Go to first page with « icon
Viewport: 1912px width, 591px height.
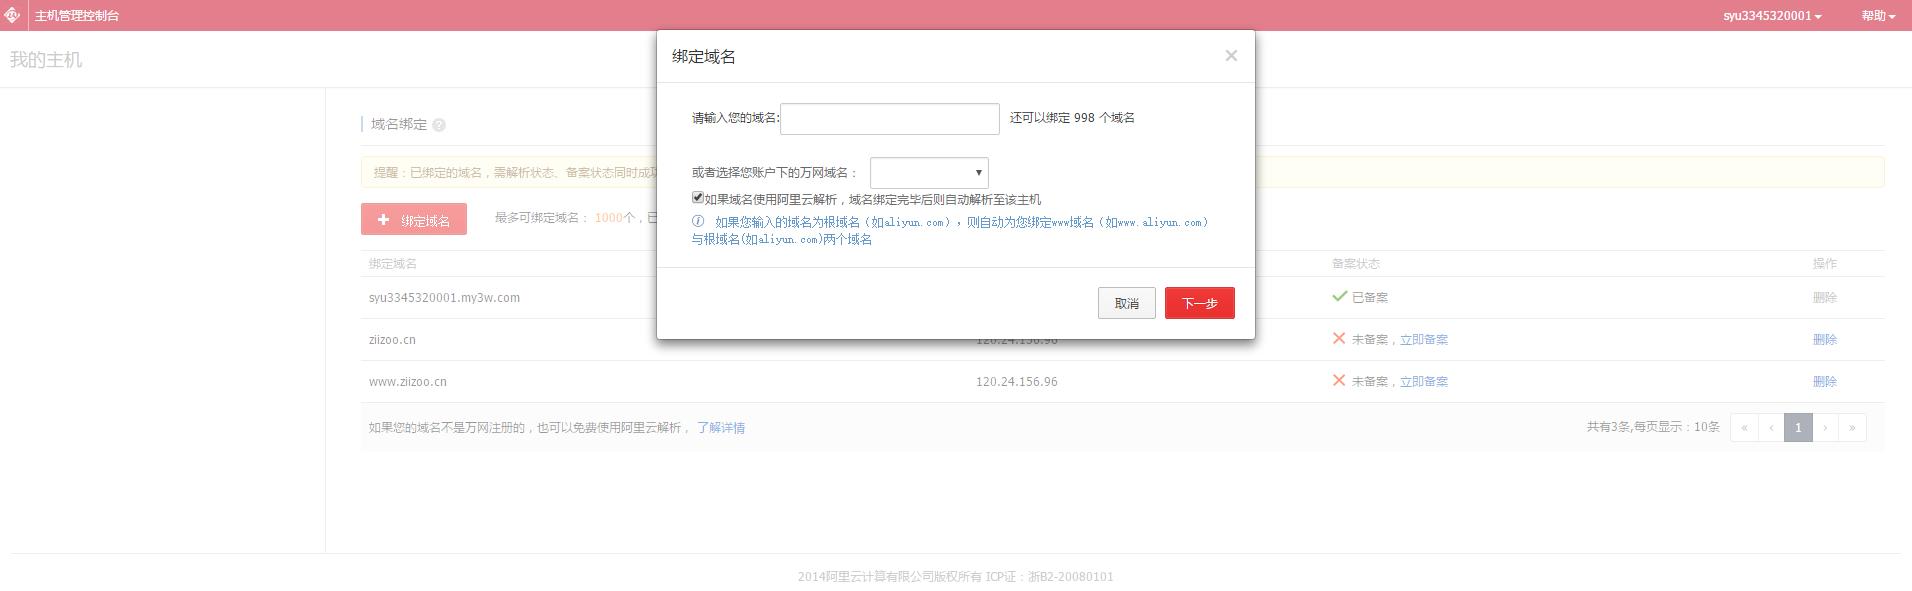(x=1744, y=427)
